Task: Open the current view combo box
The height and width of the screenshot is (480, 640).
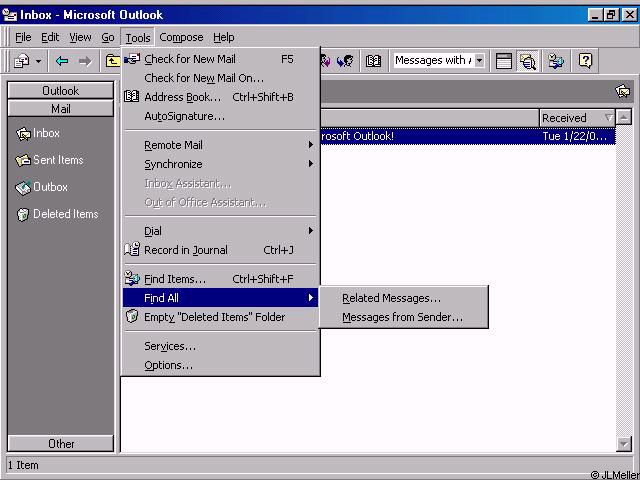Action: click(439, 61)
